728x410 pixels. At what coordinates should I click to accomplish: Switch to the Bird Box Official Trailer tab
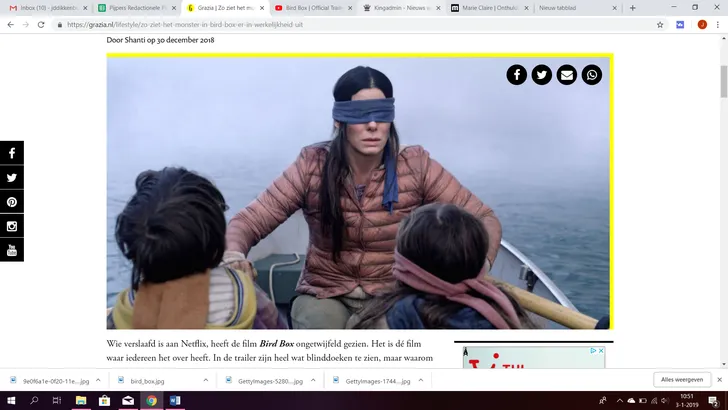[311, 8]
